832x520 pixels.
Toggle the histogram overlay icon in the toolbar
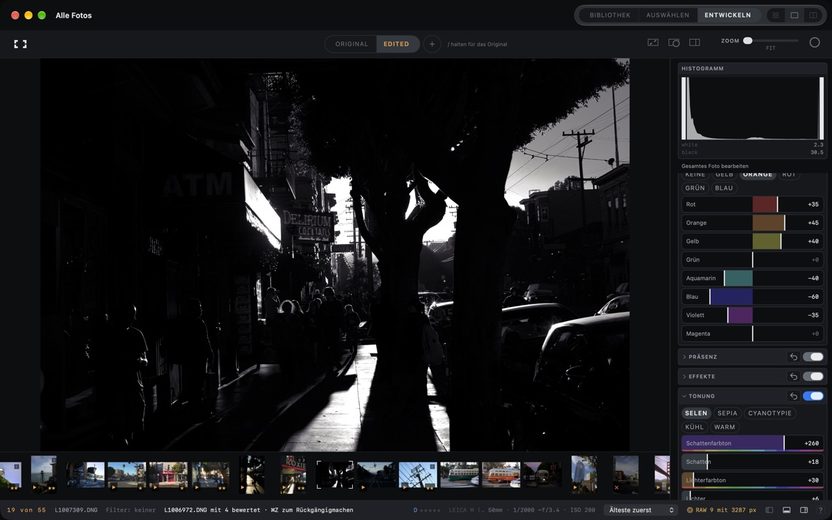pos(653,42)
